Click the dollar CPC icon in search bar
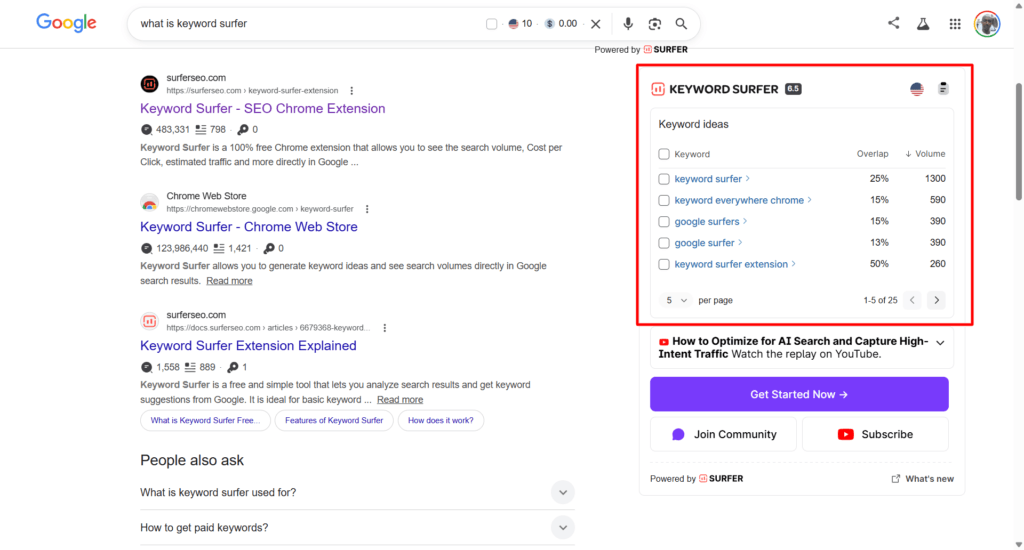The image size is (1024, 550). 550,24
